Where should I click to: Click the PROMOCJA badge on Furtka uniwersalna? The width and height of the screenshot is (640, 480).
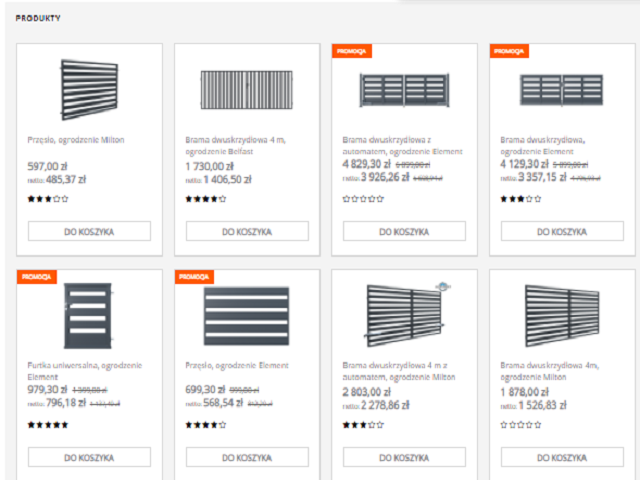pos(37,276)
